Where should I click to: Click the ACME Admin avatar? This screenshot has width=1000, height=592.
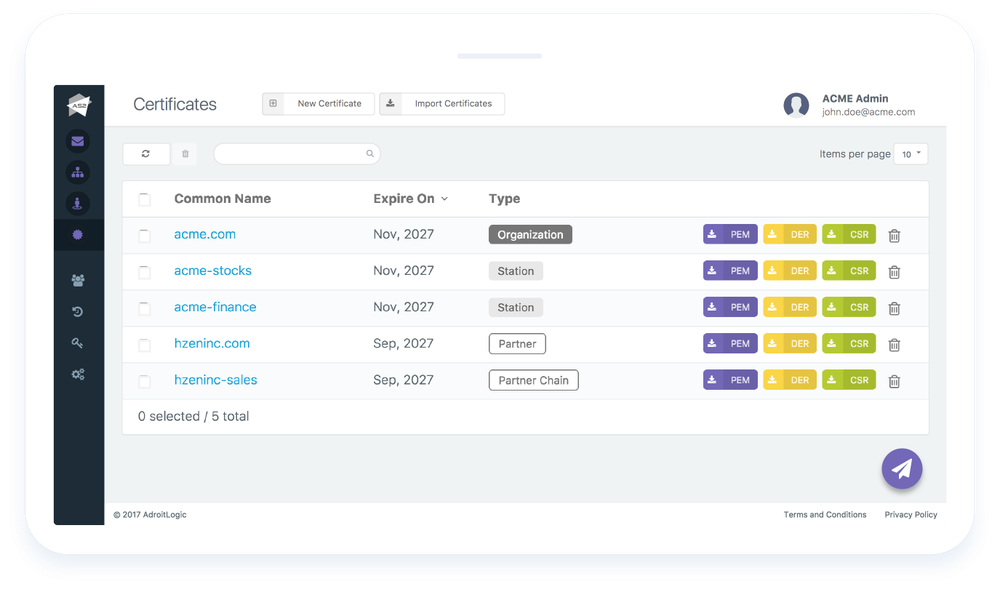click(796, 105)
